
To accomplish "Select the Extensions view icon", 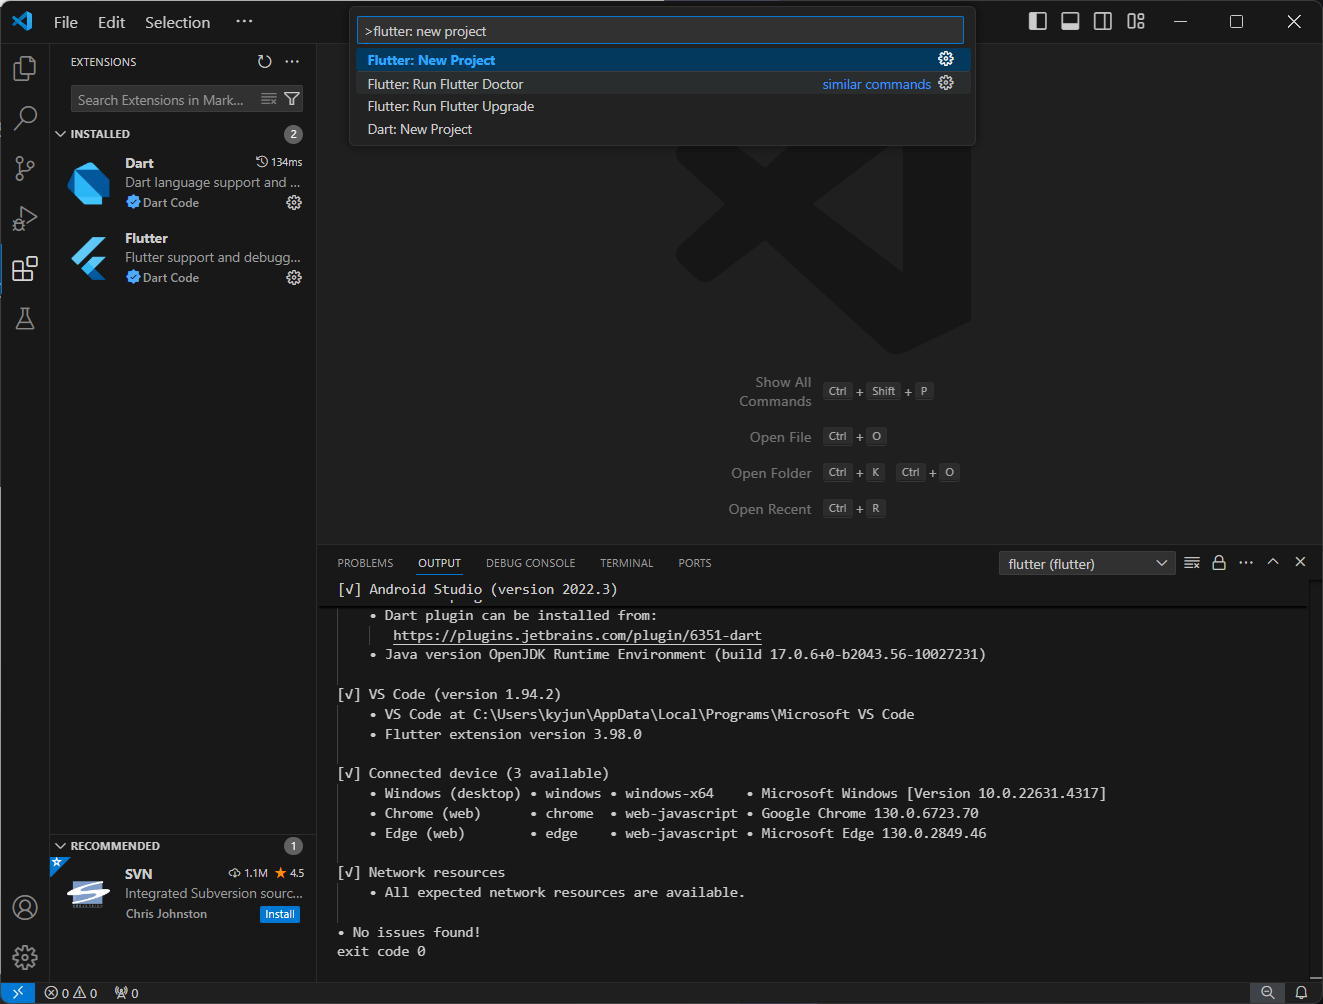I will (25, 268).
